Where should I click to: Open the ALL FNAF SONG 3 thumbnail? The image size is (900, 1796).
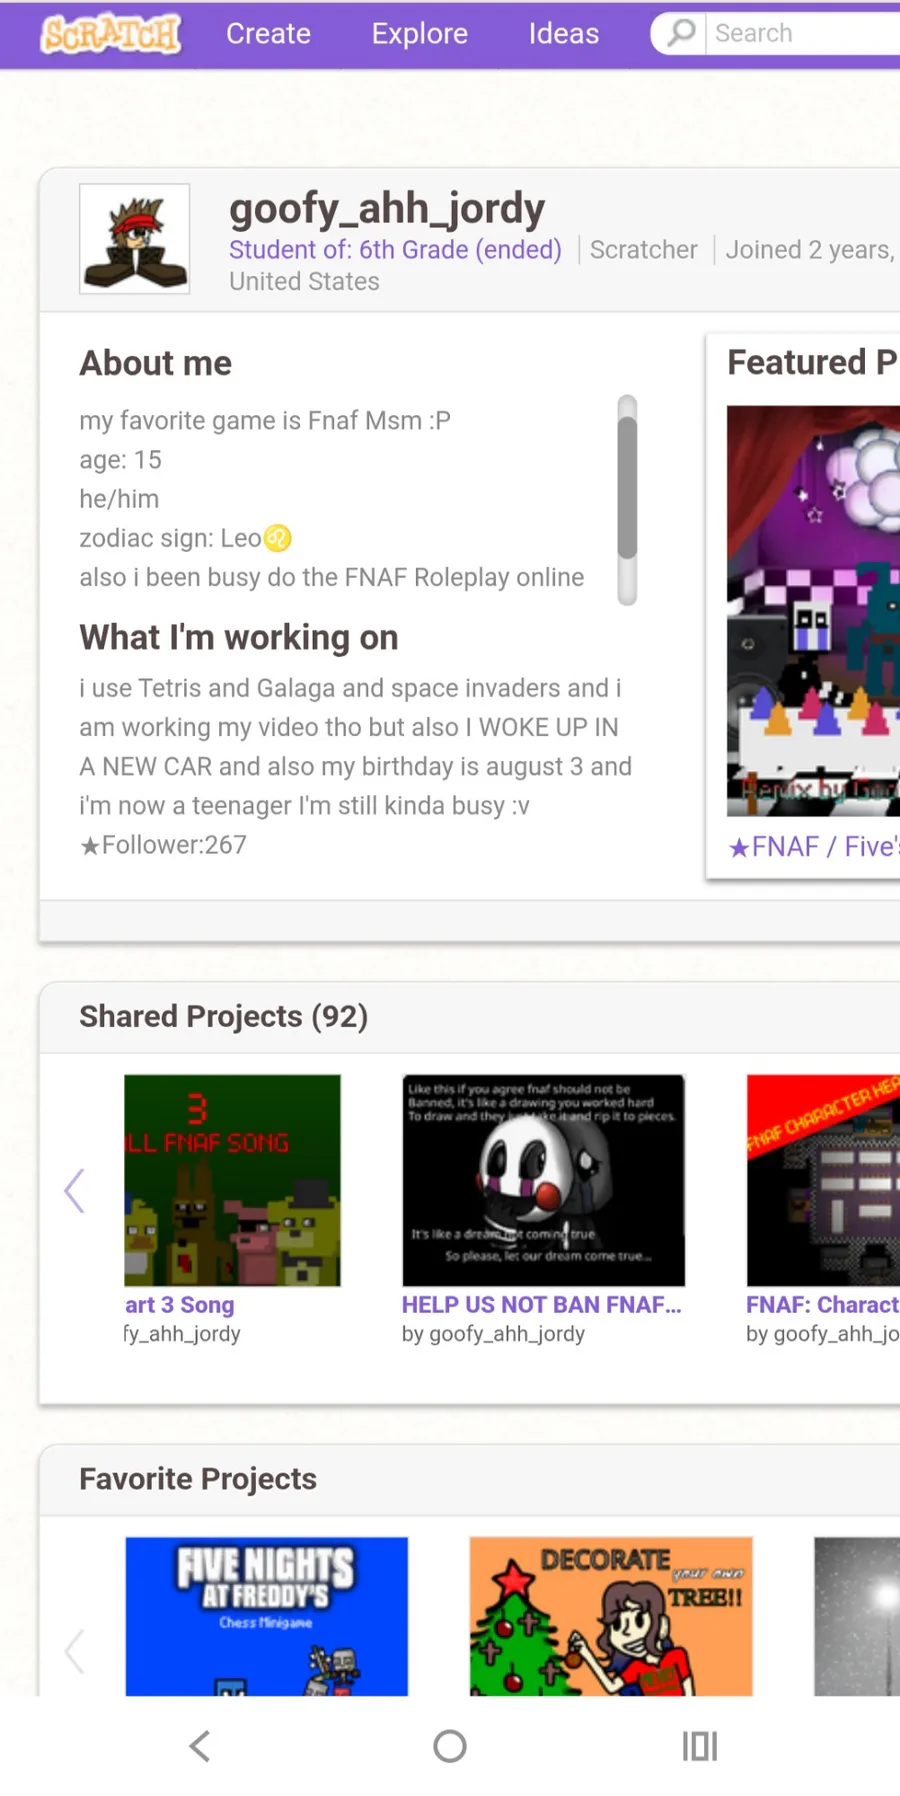coord(232,1180)
